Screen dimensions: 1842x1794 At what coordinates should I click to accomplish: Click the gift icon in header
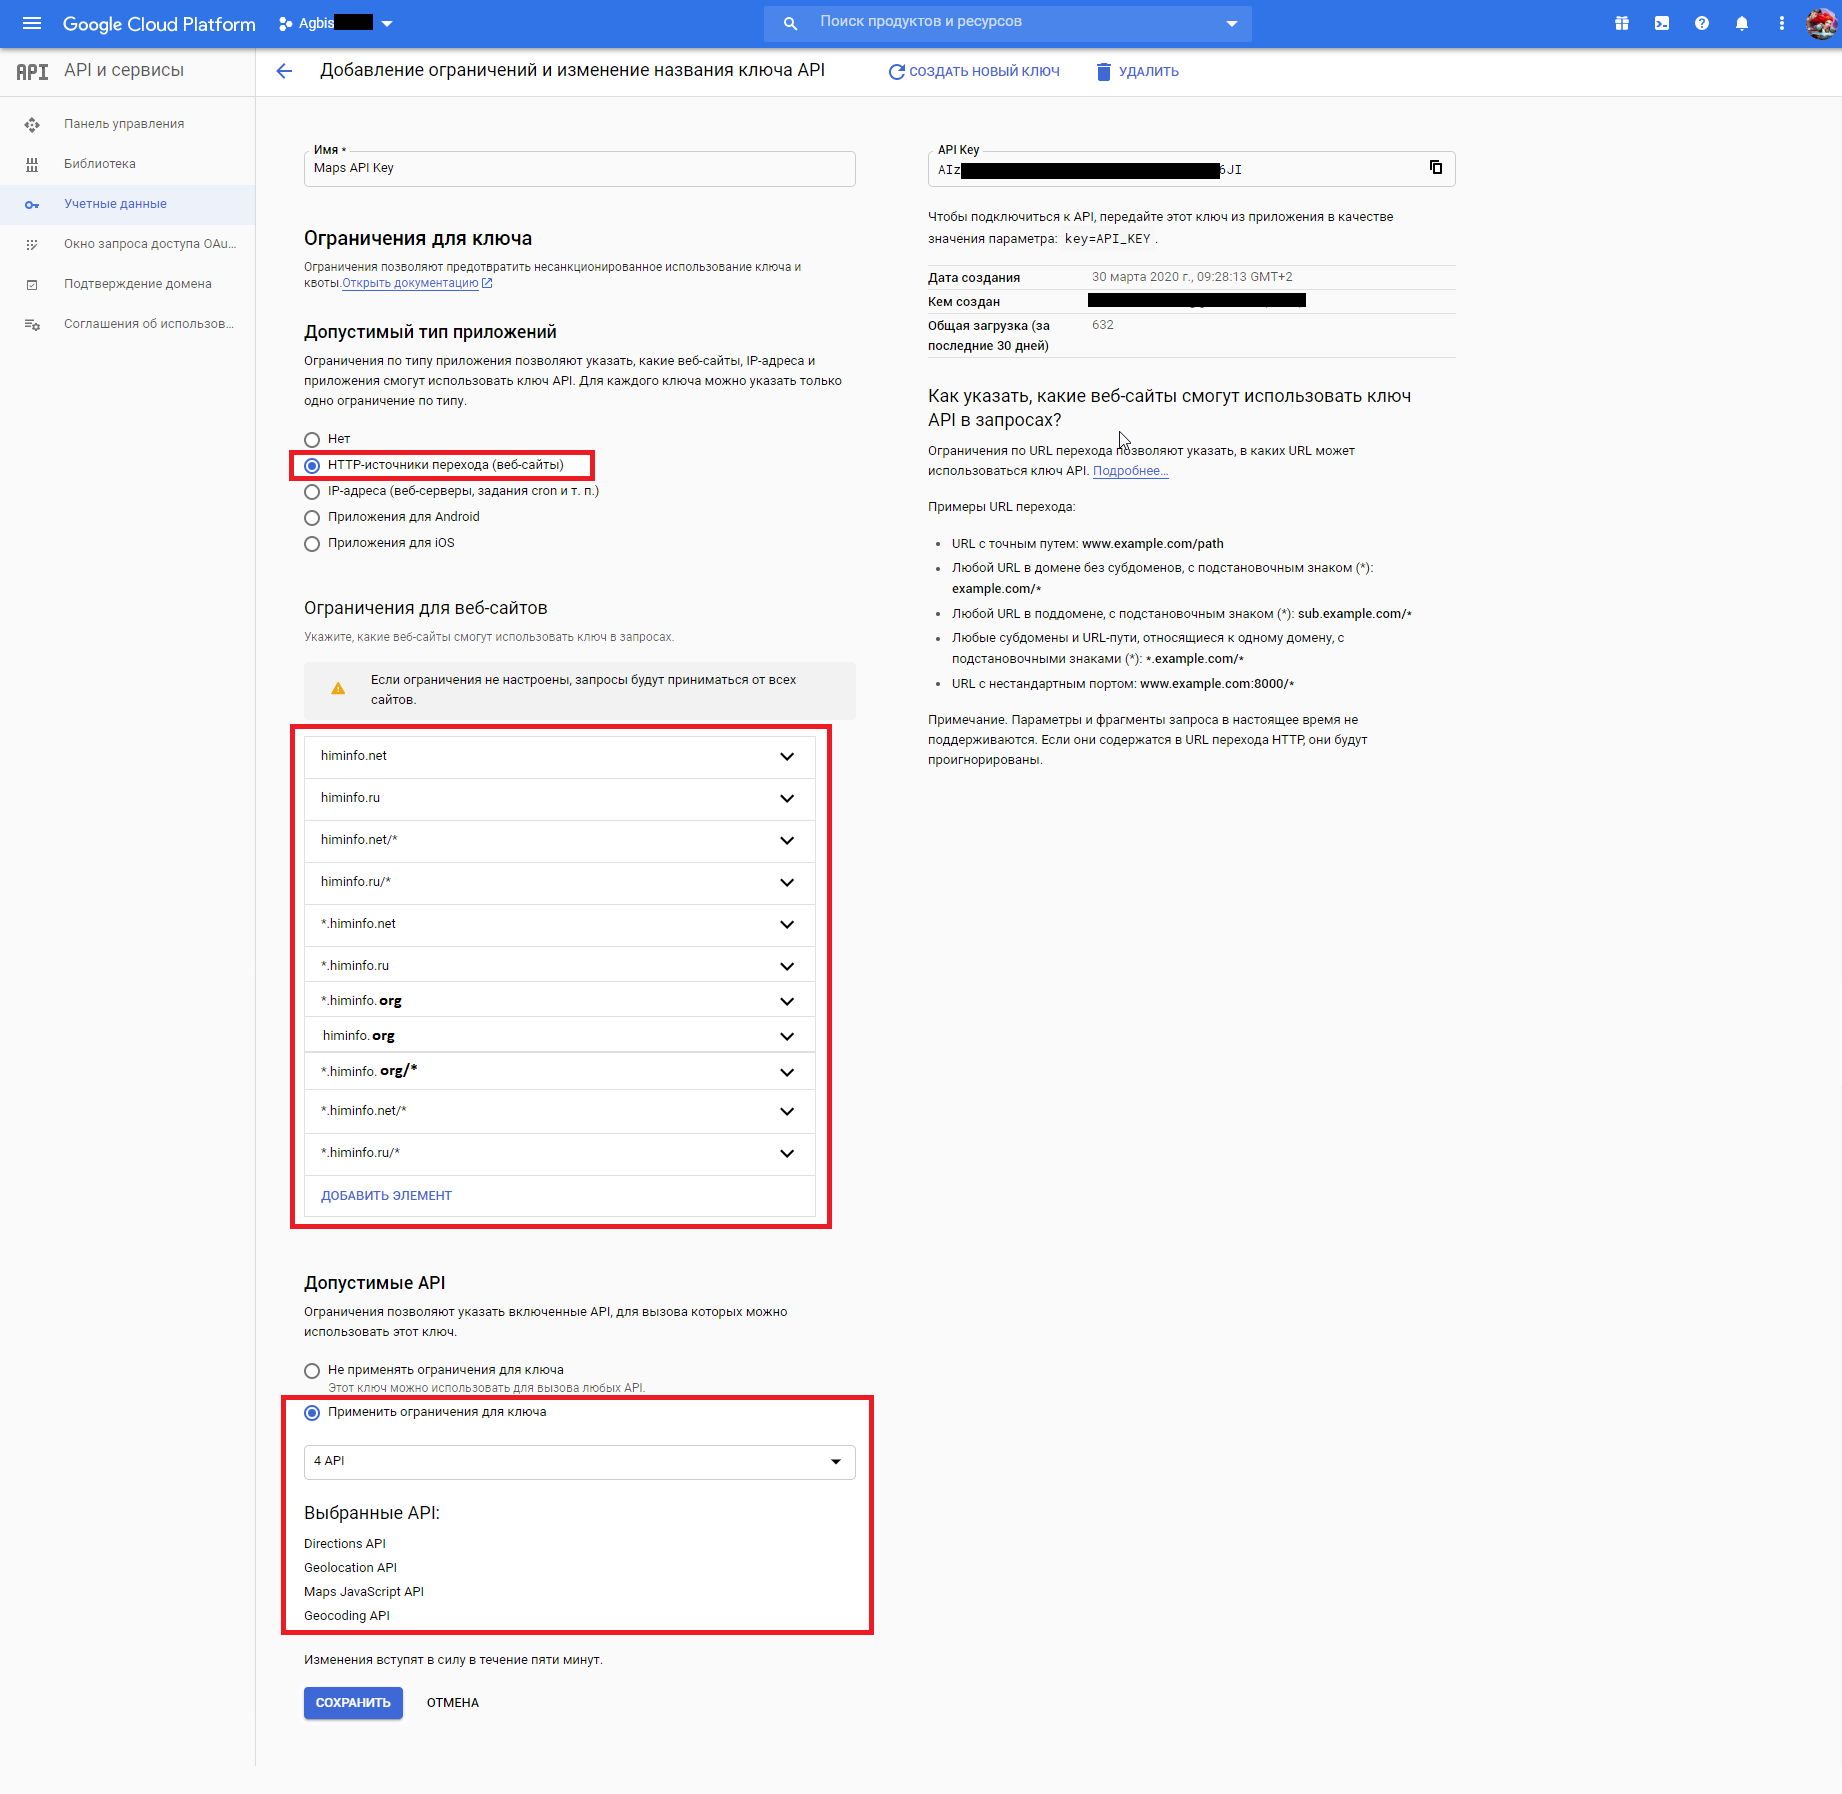point(1621,23)
